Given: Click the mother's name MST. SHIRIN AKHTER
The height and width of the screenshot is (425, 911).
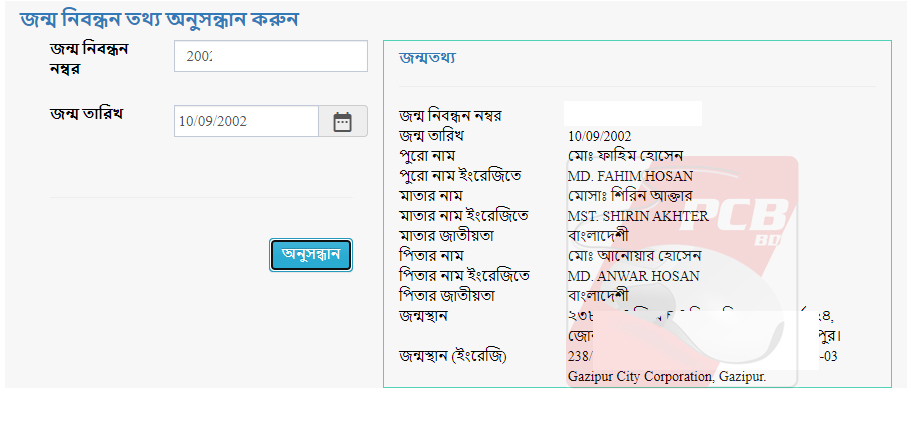Looking at the screenshot, I should tap(638, 216).
